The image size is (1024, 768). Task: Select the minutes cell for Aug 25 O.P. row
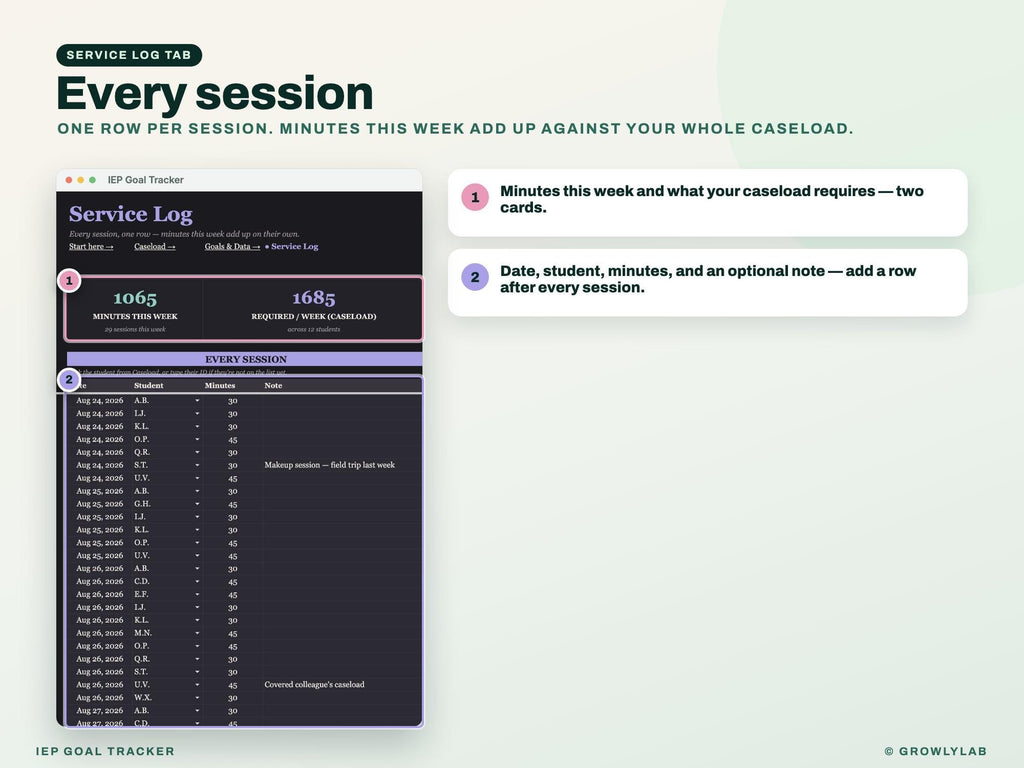232,543
